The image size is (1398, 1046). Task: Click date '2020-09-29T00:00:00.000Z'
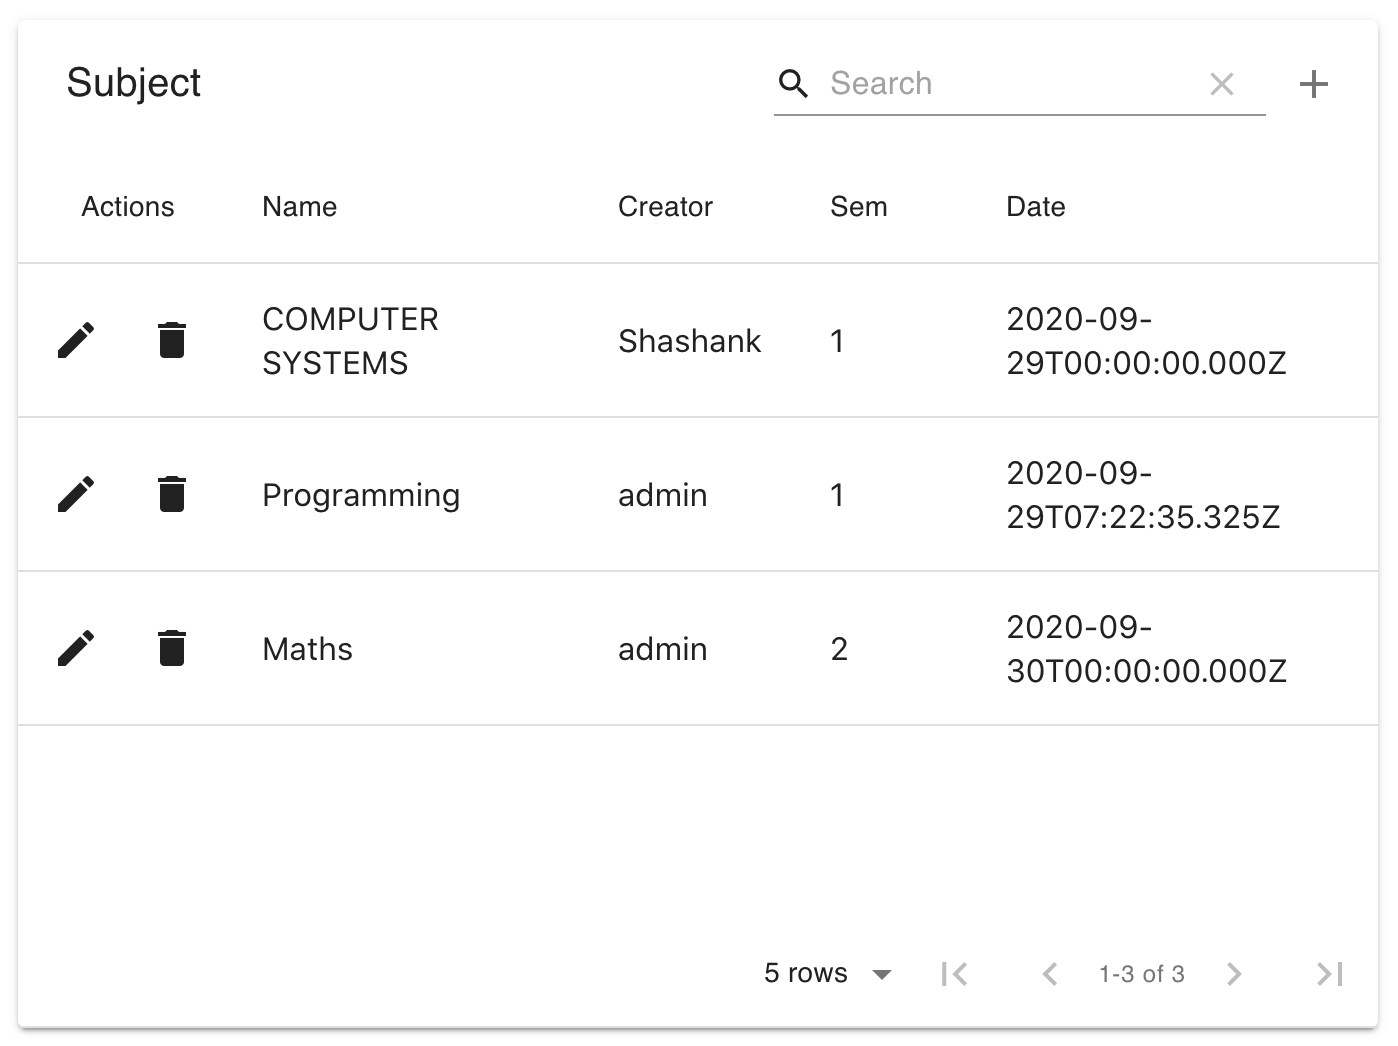point(1146,341)
